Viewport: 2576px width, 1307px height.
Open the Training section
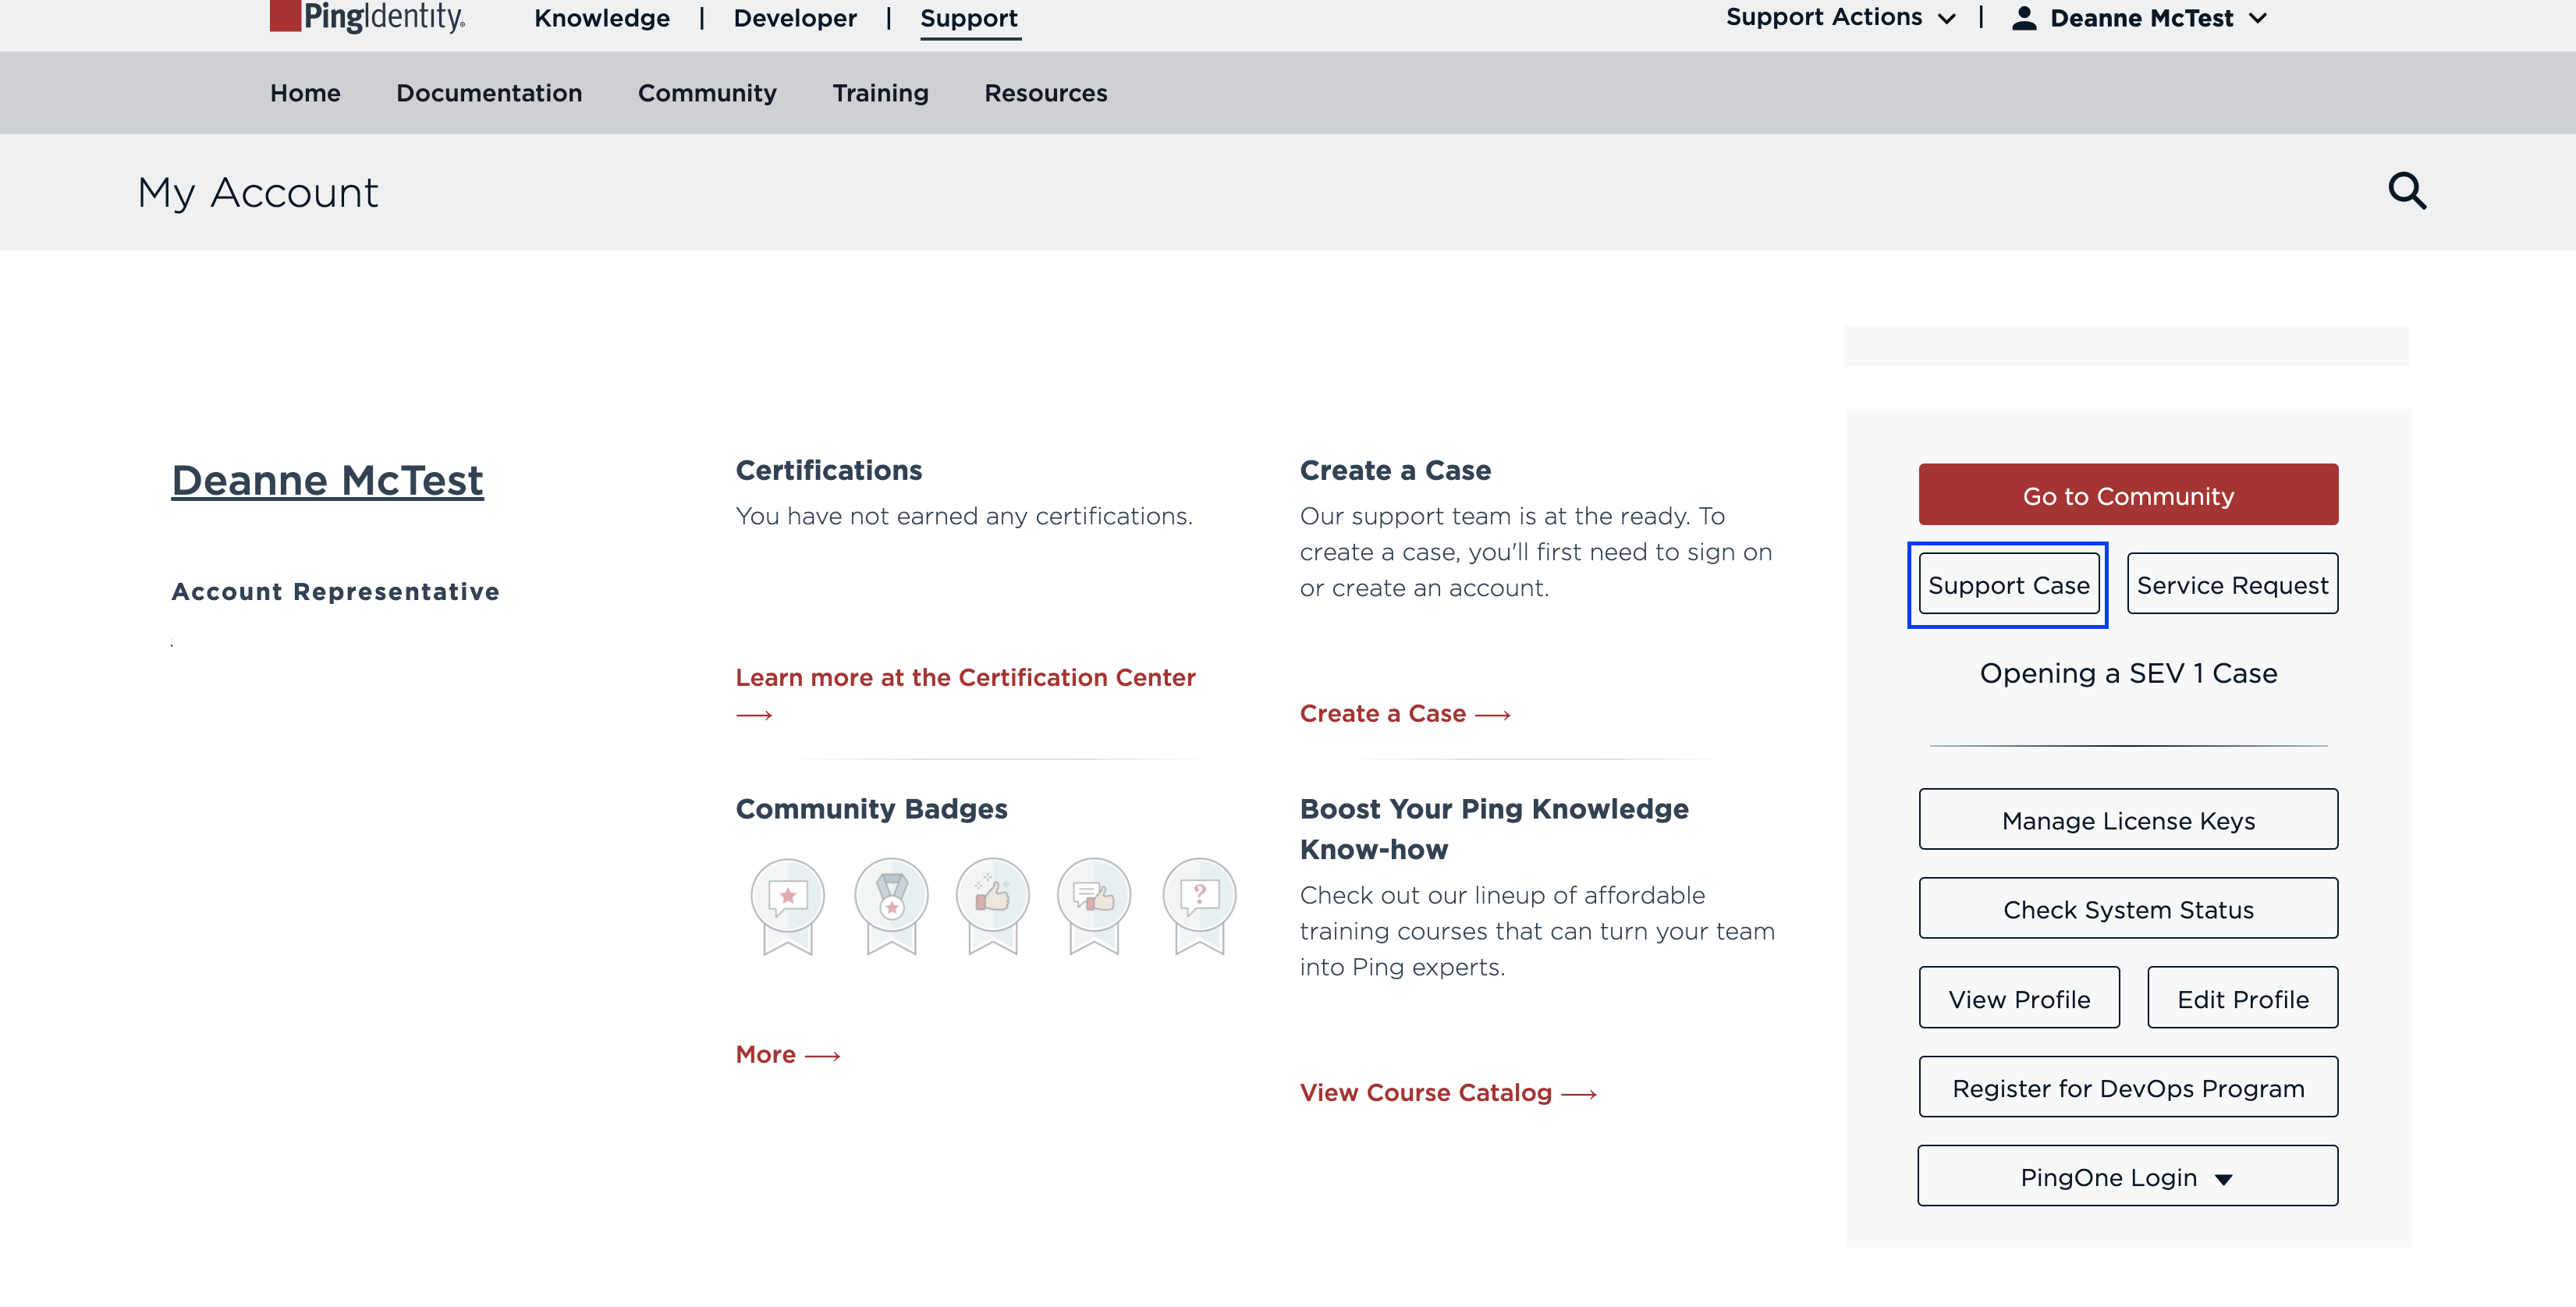coord(880,92)
